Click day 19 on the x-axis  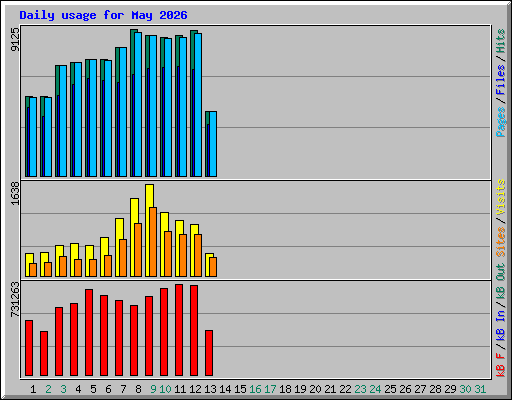[300, 389]
